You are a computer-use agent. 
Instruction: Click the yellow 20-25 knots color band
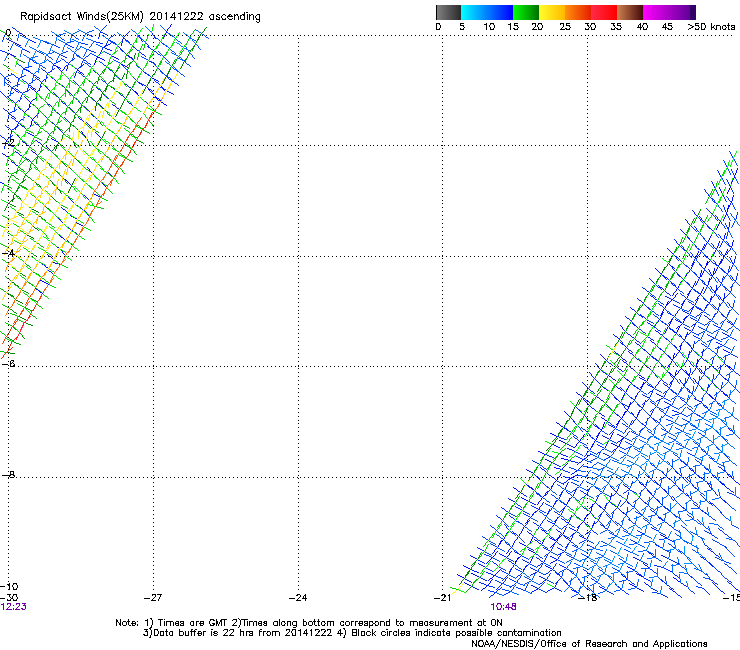(552, 12)
